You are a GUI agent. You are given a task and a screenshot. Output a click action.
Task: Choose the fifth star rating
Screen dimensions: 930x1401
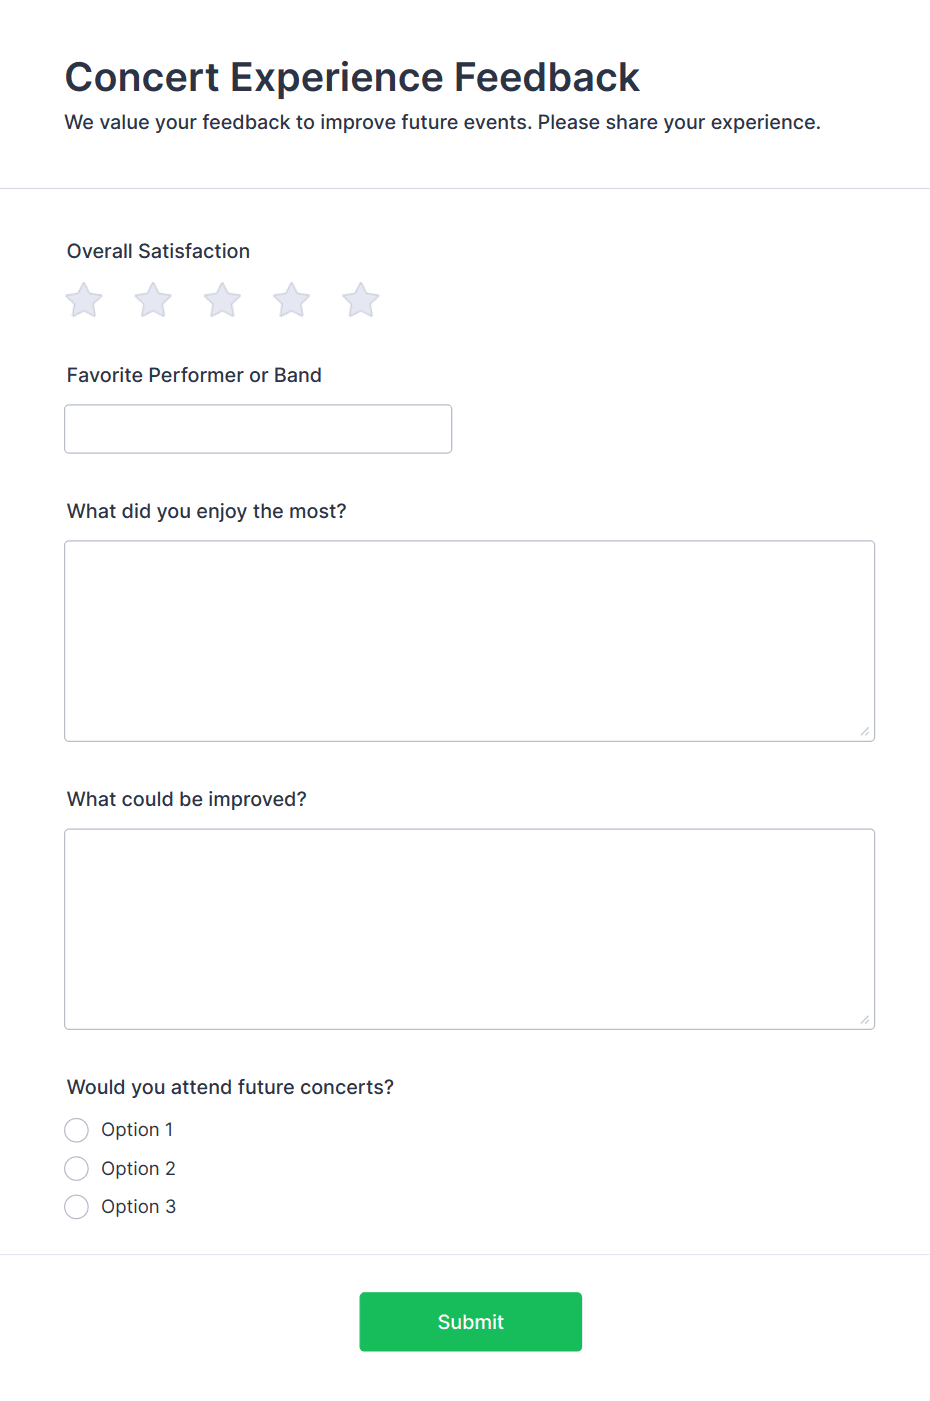tap(360, 300)
